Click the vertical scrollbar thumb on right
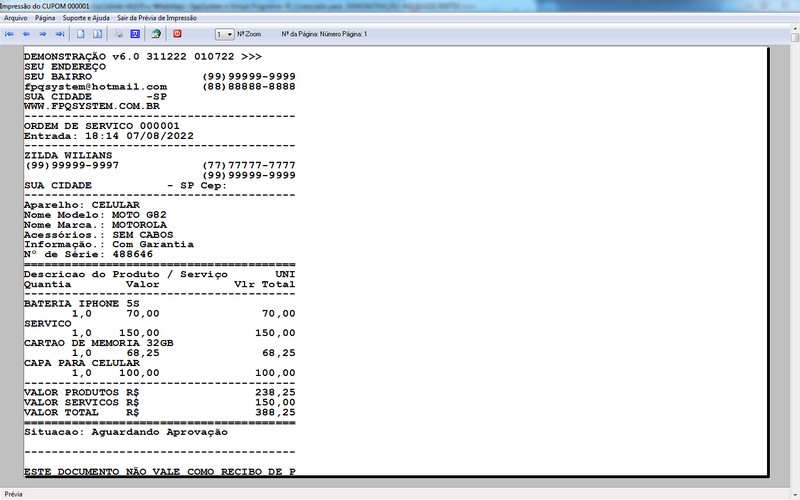The width and height of the screenshot is (800, 500). 795,38
